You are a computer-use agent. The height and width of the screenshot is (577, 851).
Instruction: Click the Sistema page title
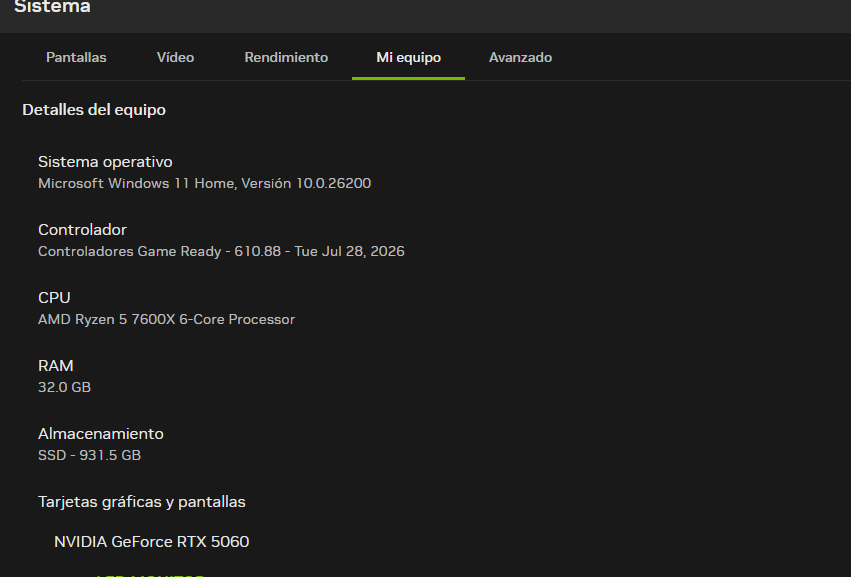coord(52,7)
